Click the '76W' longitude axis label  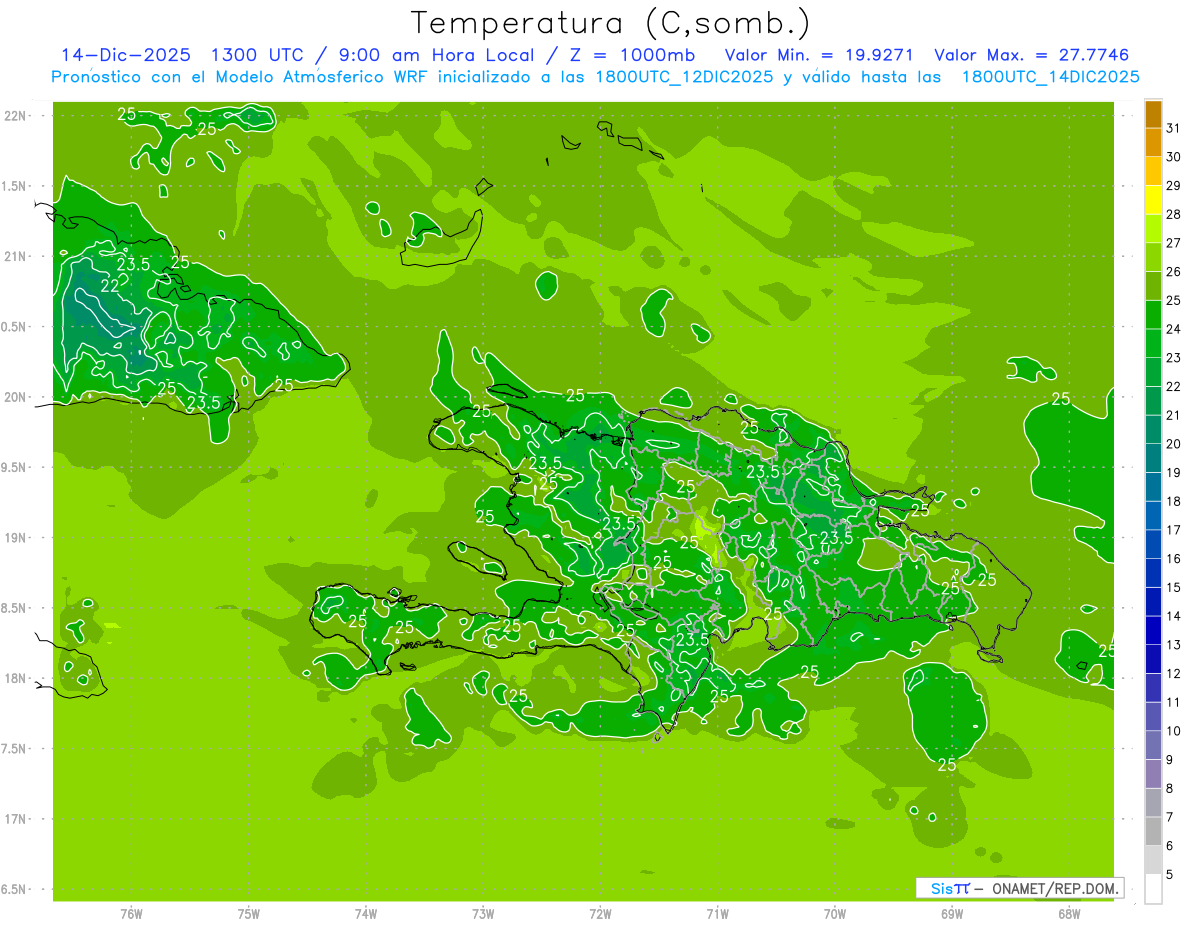131,913
